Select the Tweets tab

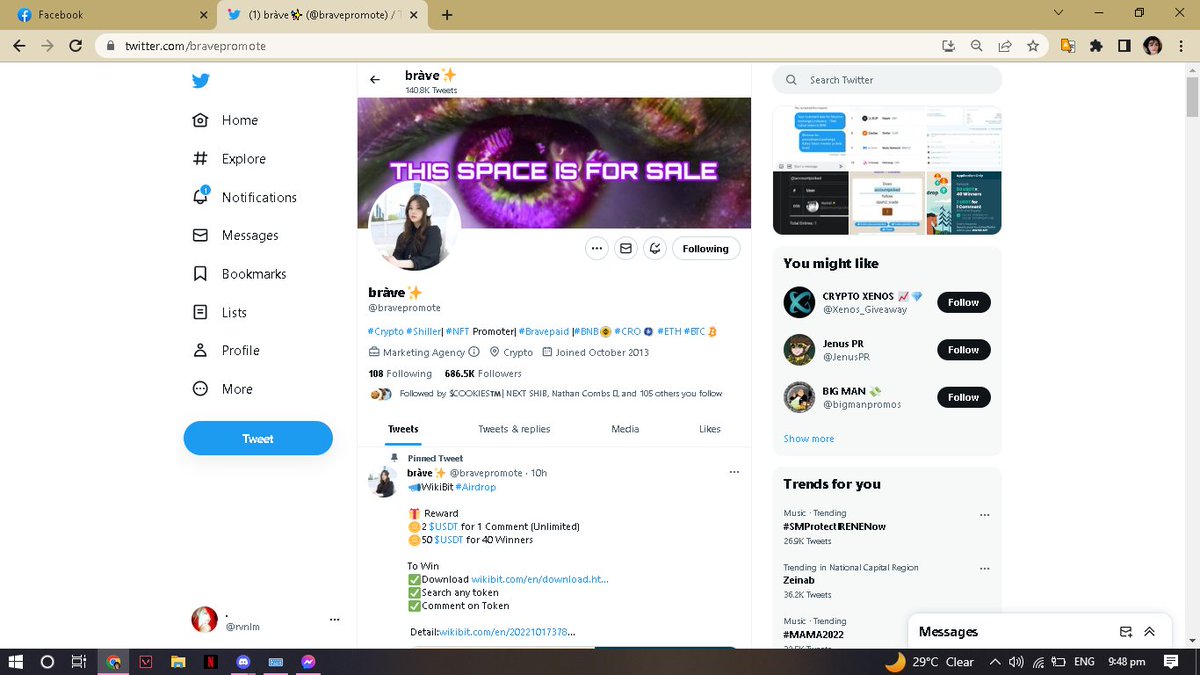point(403,429)
